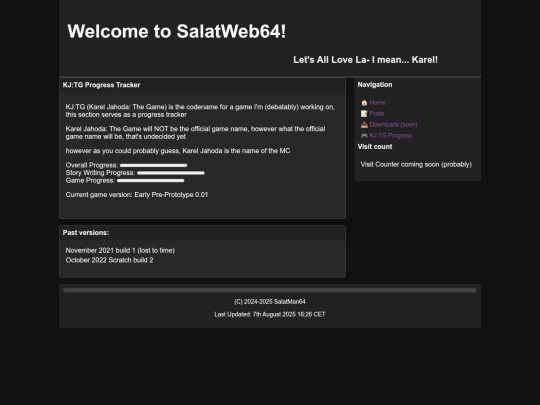Click the Game Progress bar
The image size is (540, 405).
click(x=150, y=181)
